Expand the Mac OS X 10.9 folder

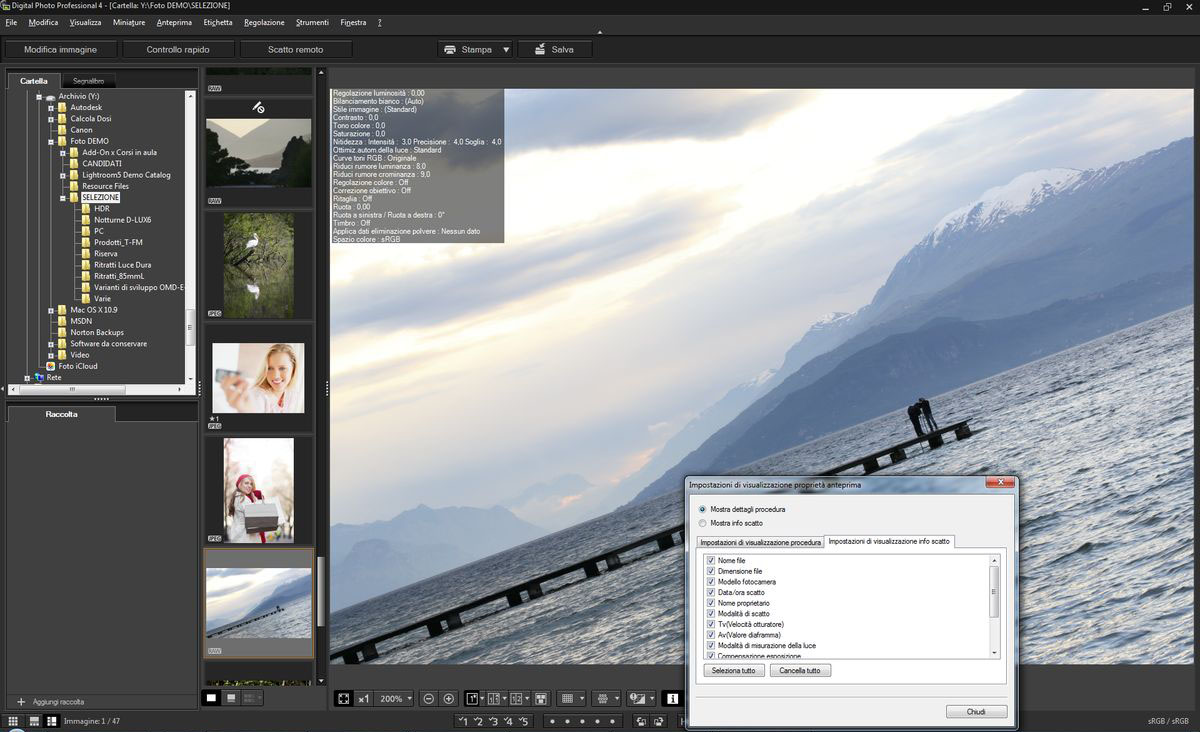[50, 310]
